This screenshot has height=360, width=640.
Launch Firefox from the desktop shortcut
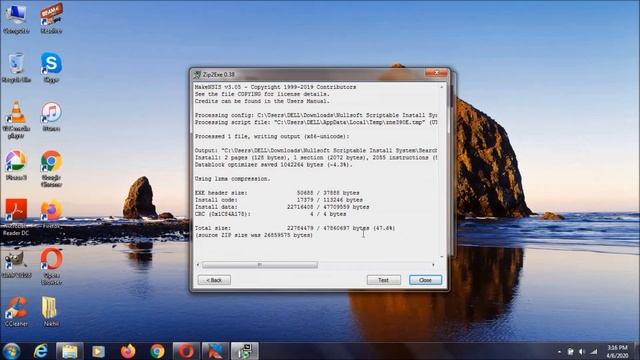[x=51, y=214]
